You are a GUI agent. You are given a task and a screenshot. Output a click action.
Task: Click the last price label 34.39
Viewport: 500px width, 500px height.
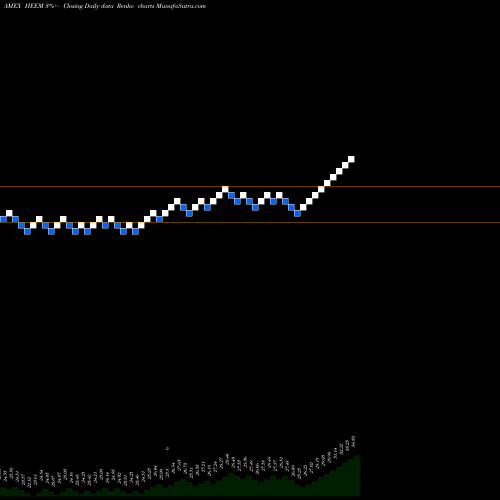click(x=354, y=441)
